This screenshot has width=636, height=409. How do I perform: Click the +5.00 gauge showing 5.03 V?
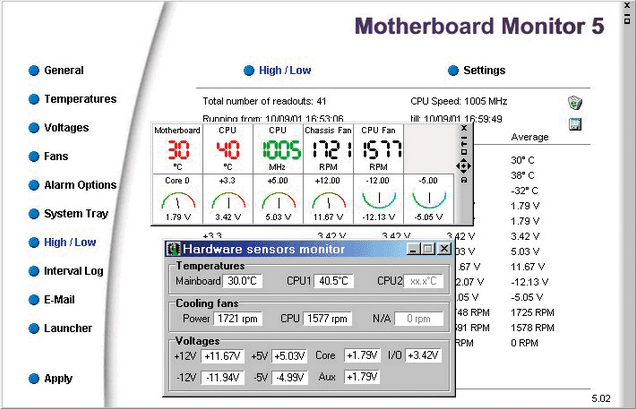tap(278, 199)
